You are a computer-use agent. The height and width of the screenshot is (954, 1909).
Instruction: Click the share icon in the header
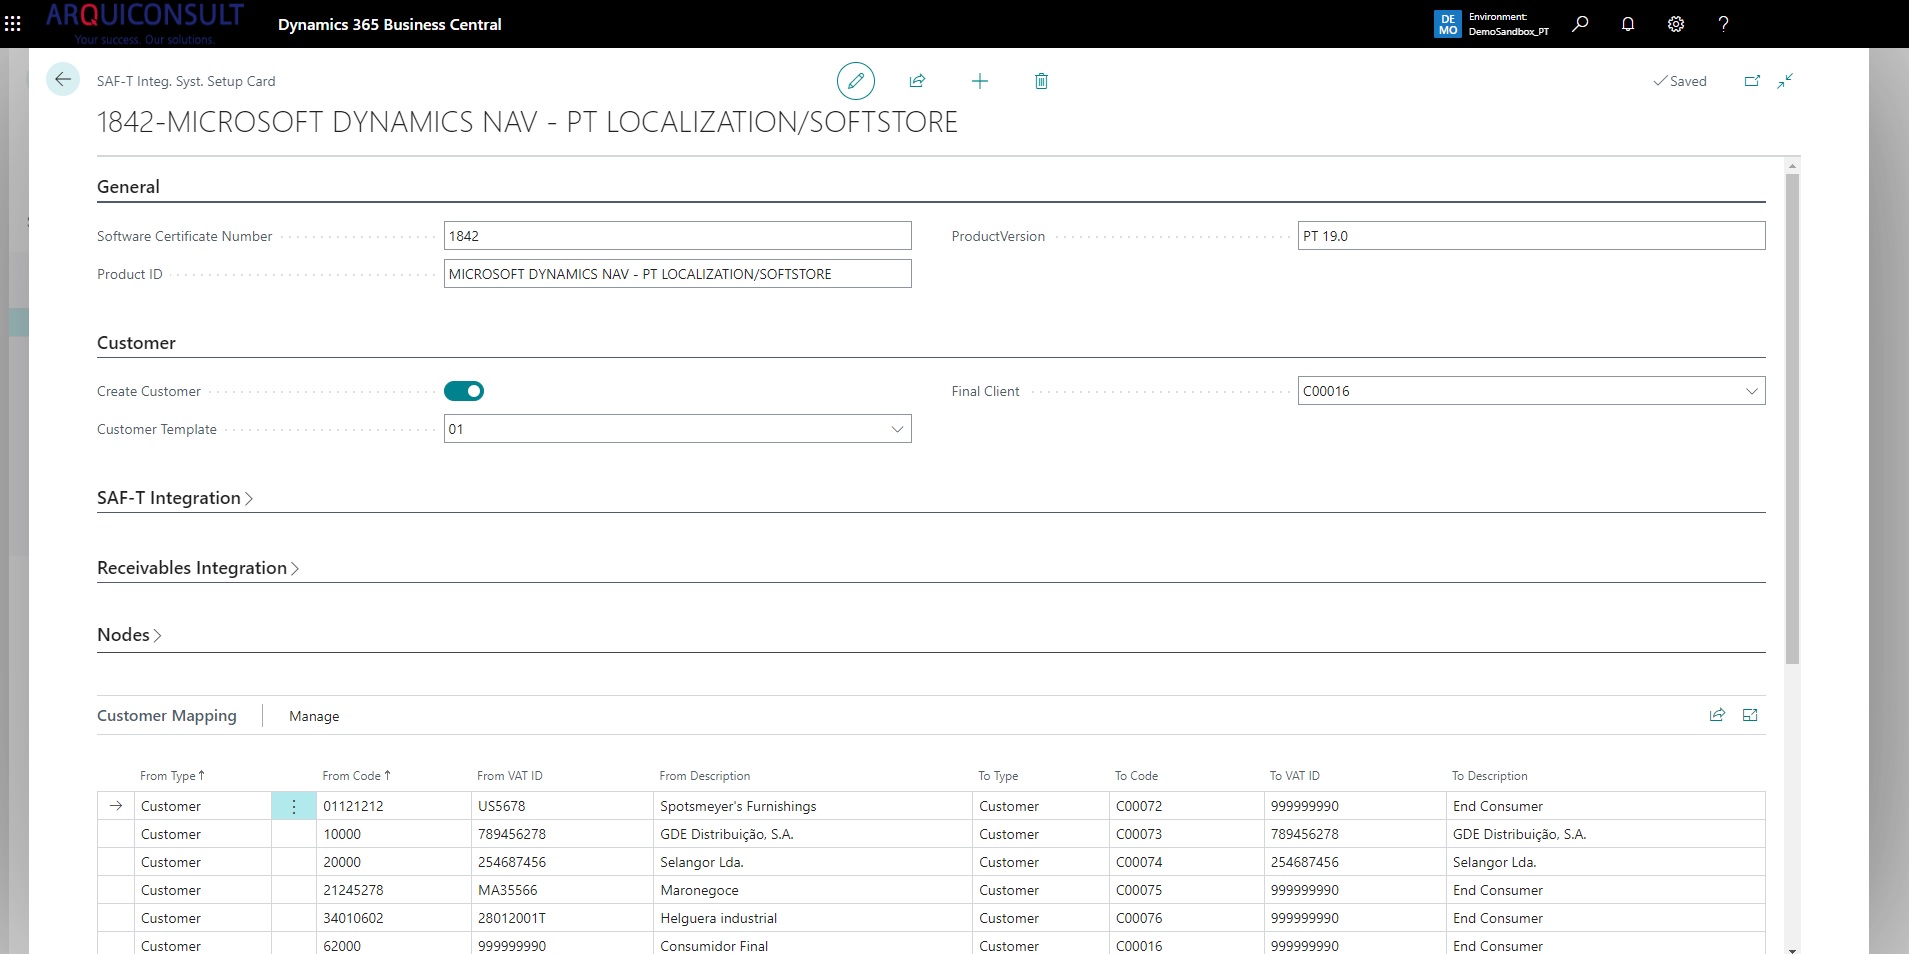(x=917, y=81)
